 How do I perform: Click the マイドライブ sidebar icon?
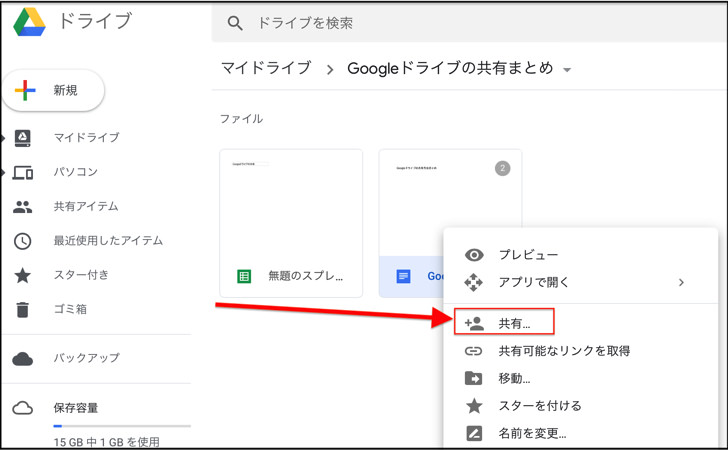coord(22,138)
